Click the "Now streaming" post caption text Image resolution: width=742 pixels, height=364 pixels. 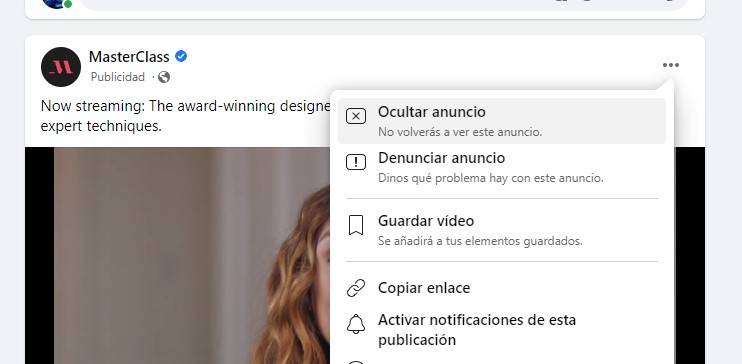tap(185, 116)
